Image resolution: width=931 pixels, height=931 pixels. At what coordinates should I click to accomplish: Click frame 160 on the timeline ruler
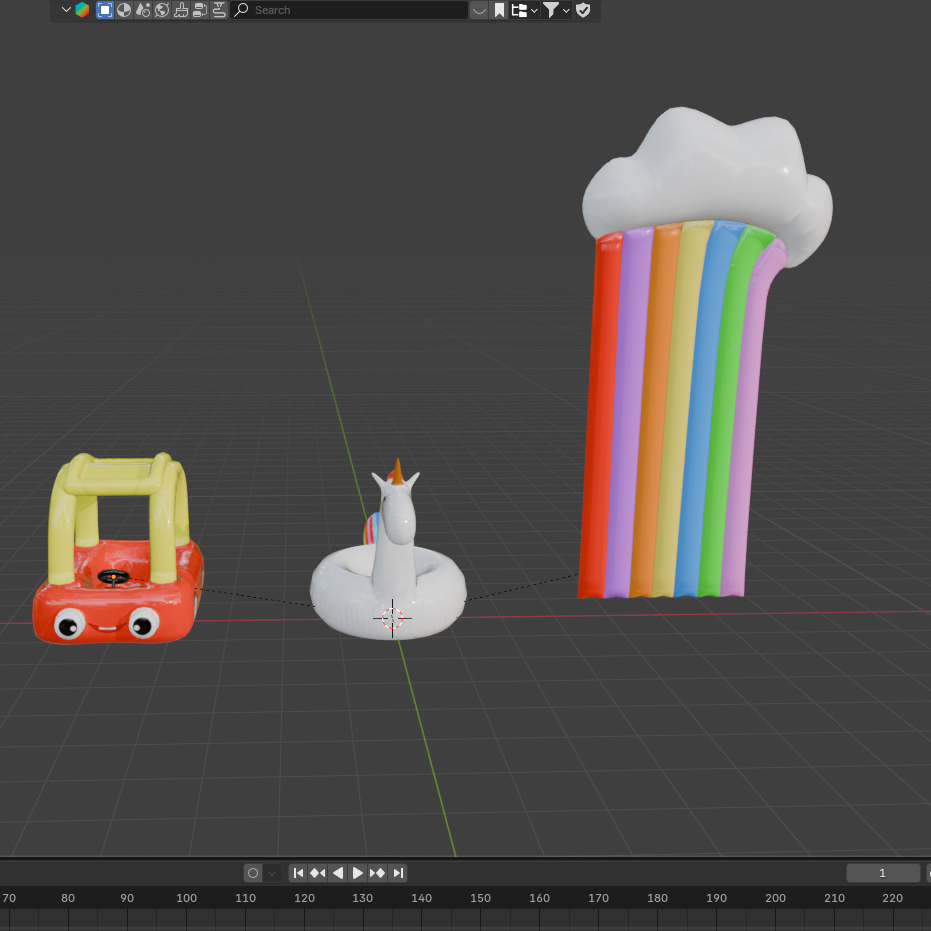(540, 898)
